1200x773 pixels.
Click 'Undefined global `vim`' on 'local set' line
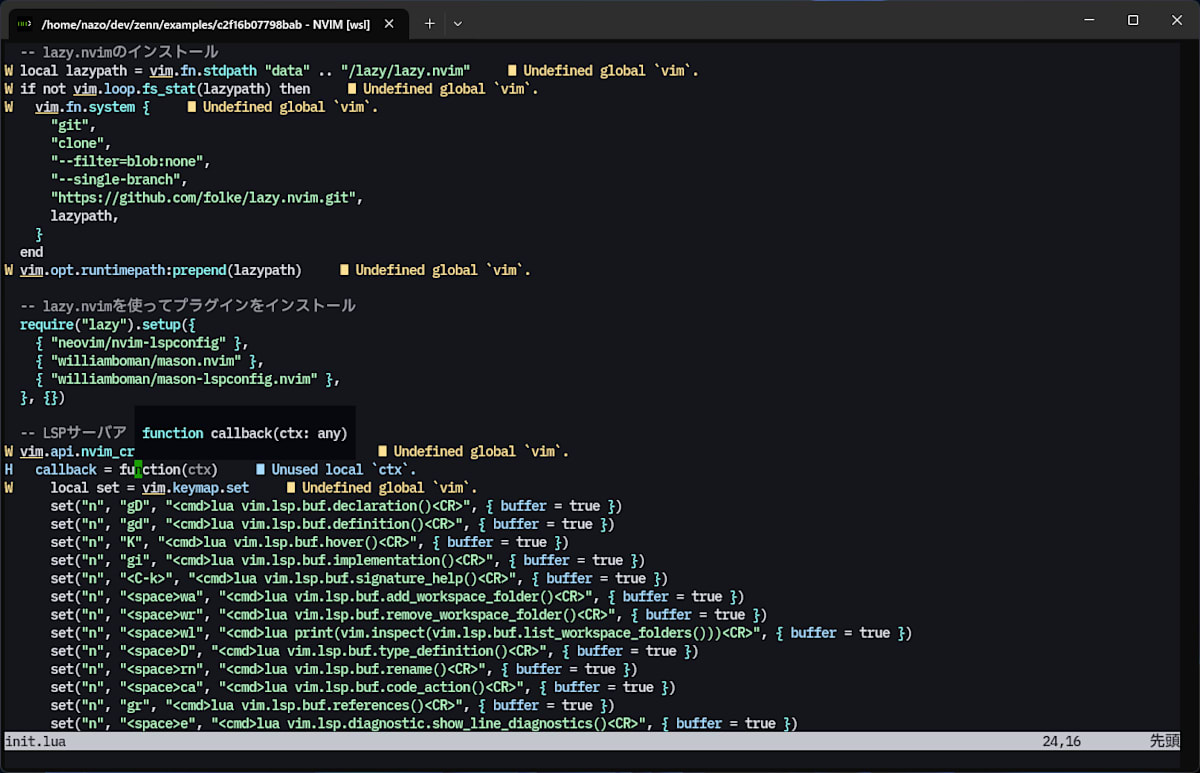(x=390, y=488)
